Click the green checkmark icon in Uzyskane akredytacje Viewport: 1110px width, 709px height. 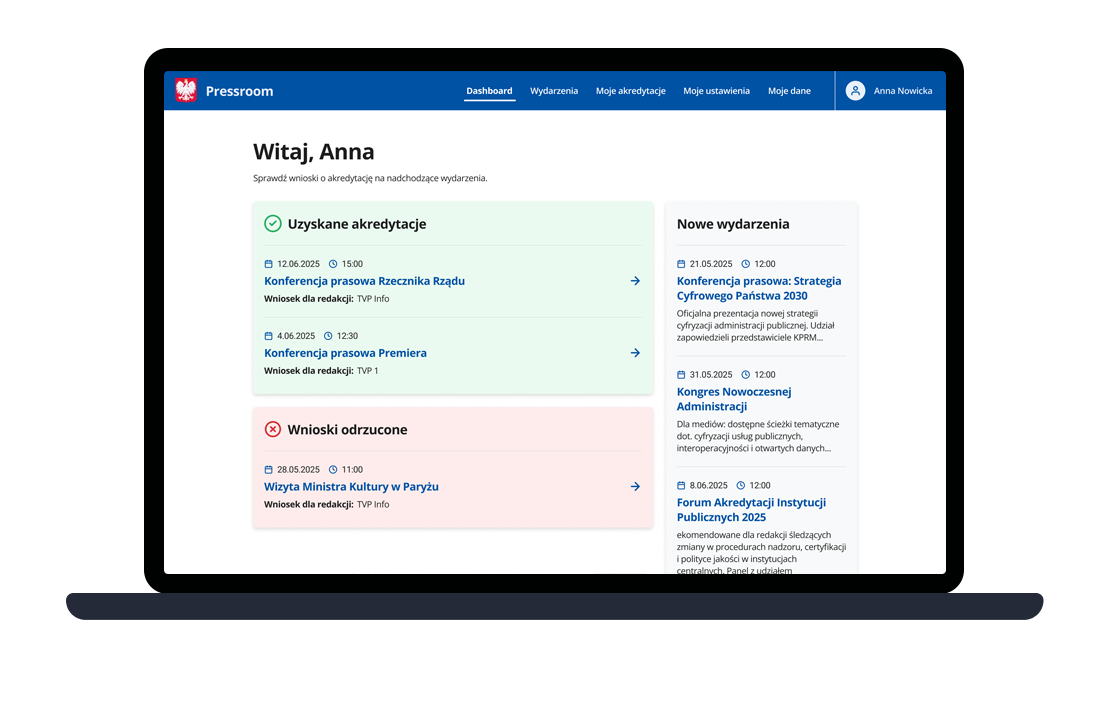pyautogui.click(x=272, y=224)
